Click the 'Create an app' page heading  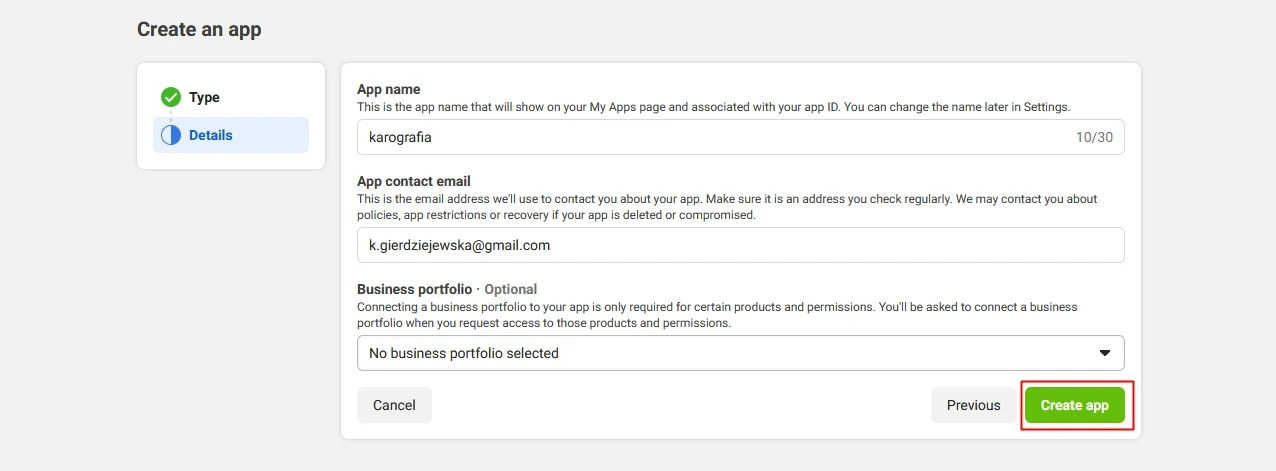pos(199,29)
